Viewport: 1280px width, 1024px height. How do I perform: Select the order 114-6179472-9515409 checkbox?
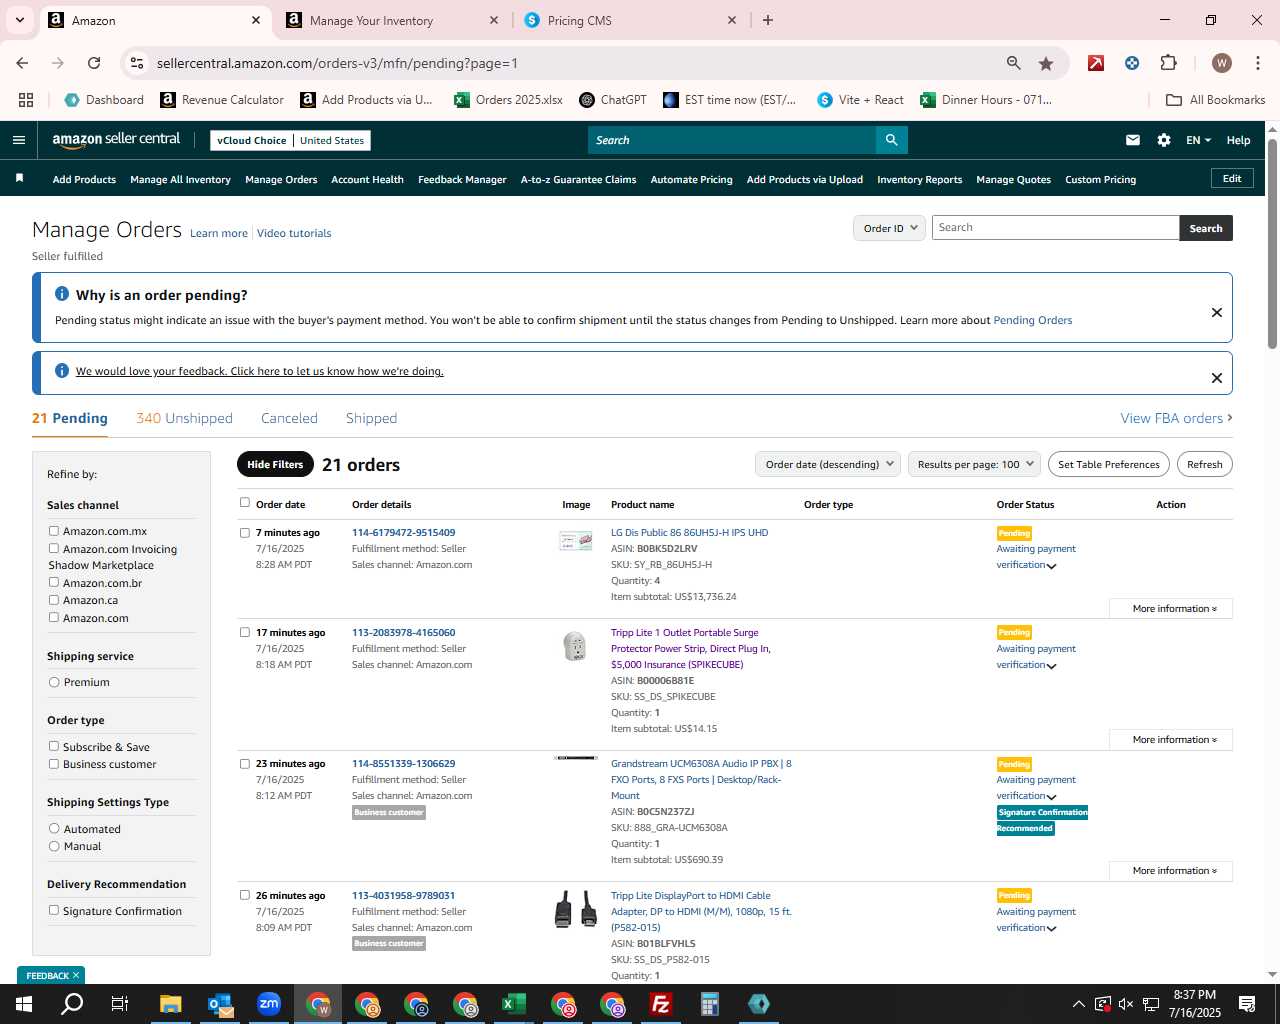pyautogui.click(x=244, y=533)
